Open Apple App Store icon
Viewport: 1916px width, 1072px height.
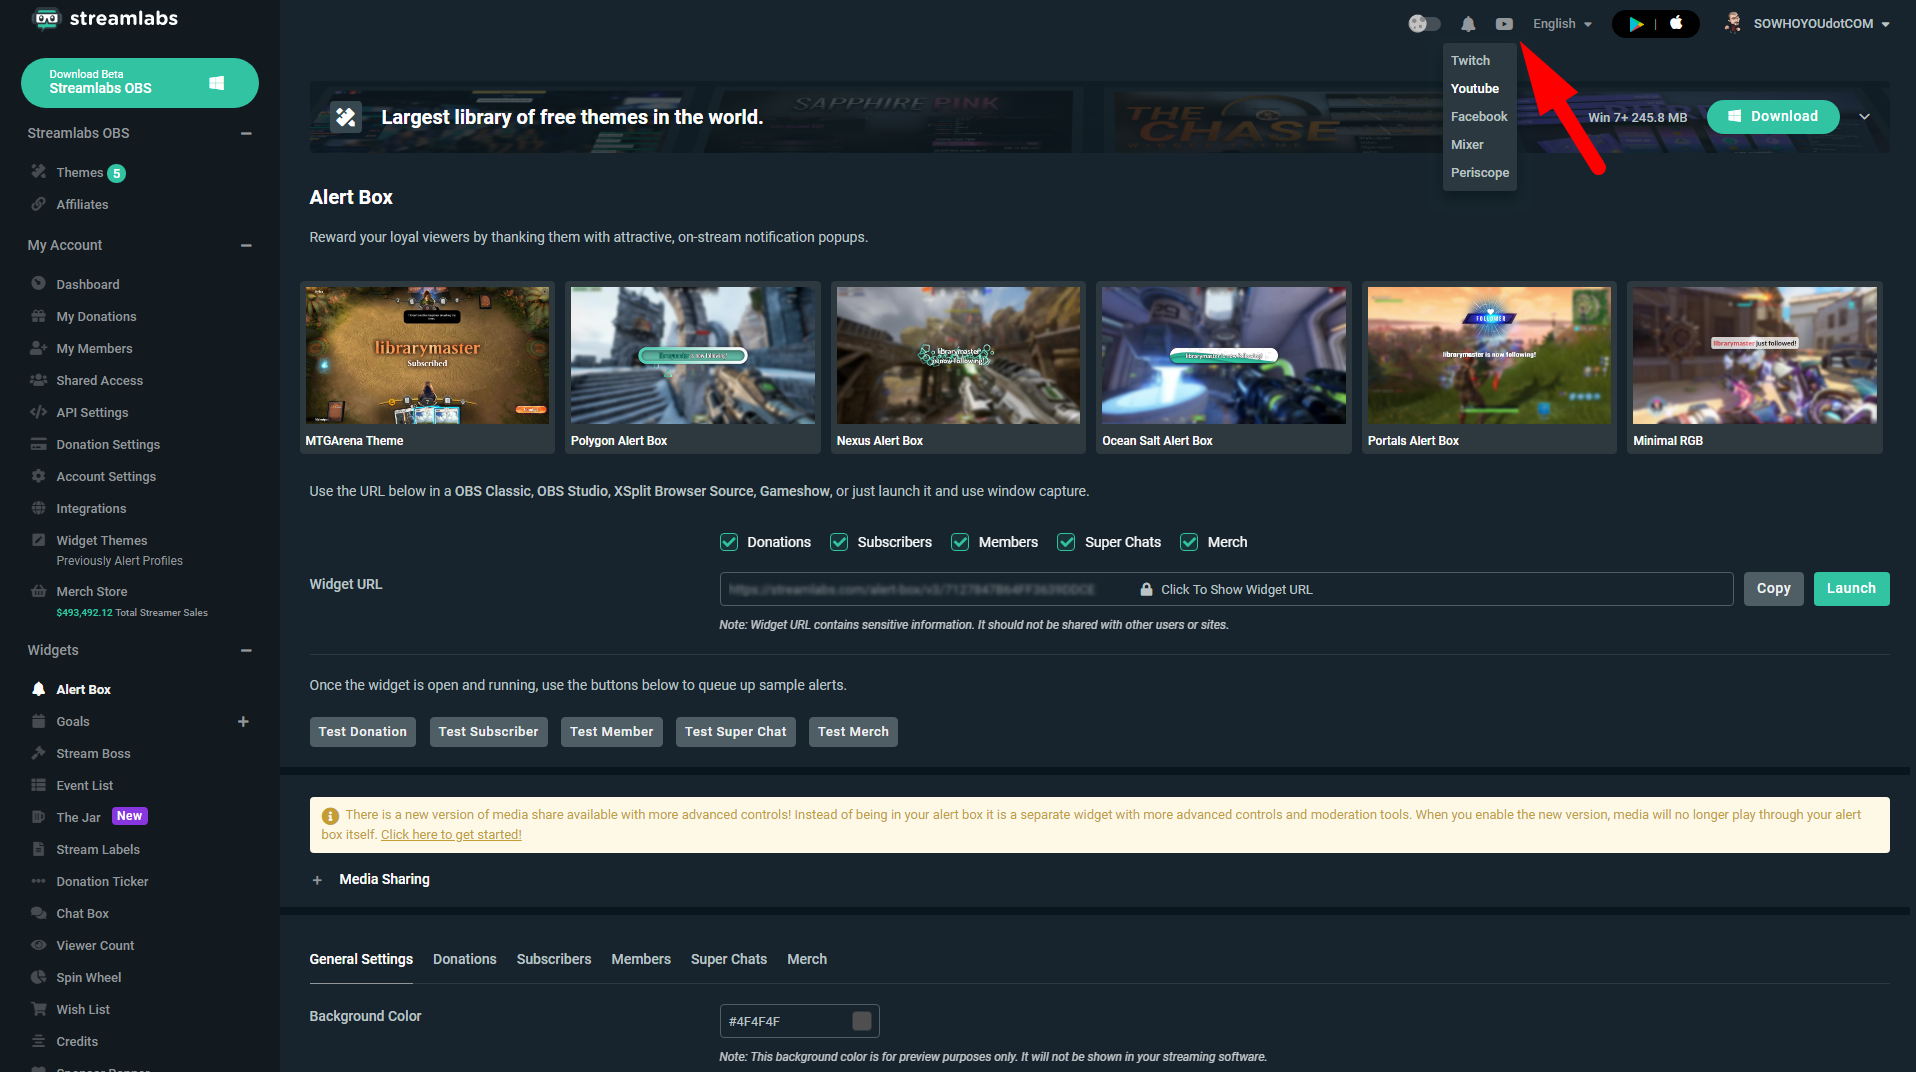point(1676,23)
